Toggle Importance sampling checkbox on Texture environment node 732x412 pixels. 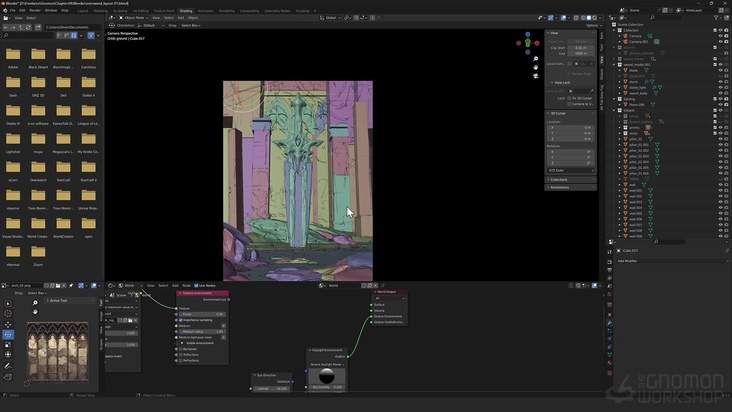tap(181, 320)
